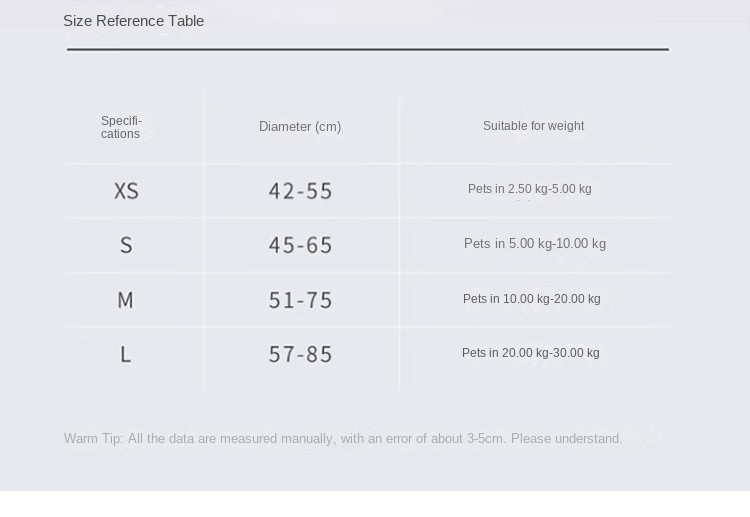
Task: Select the Specifications column header
Action: (121, 127)
